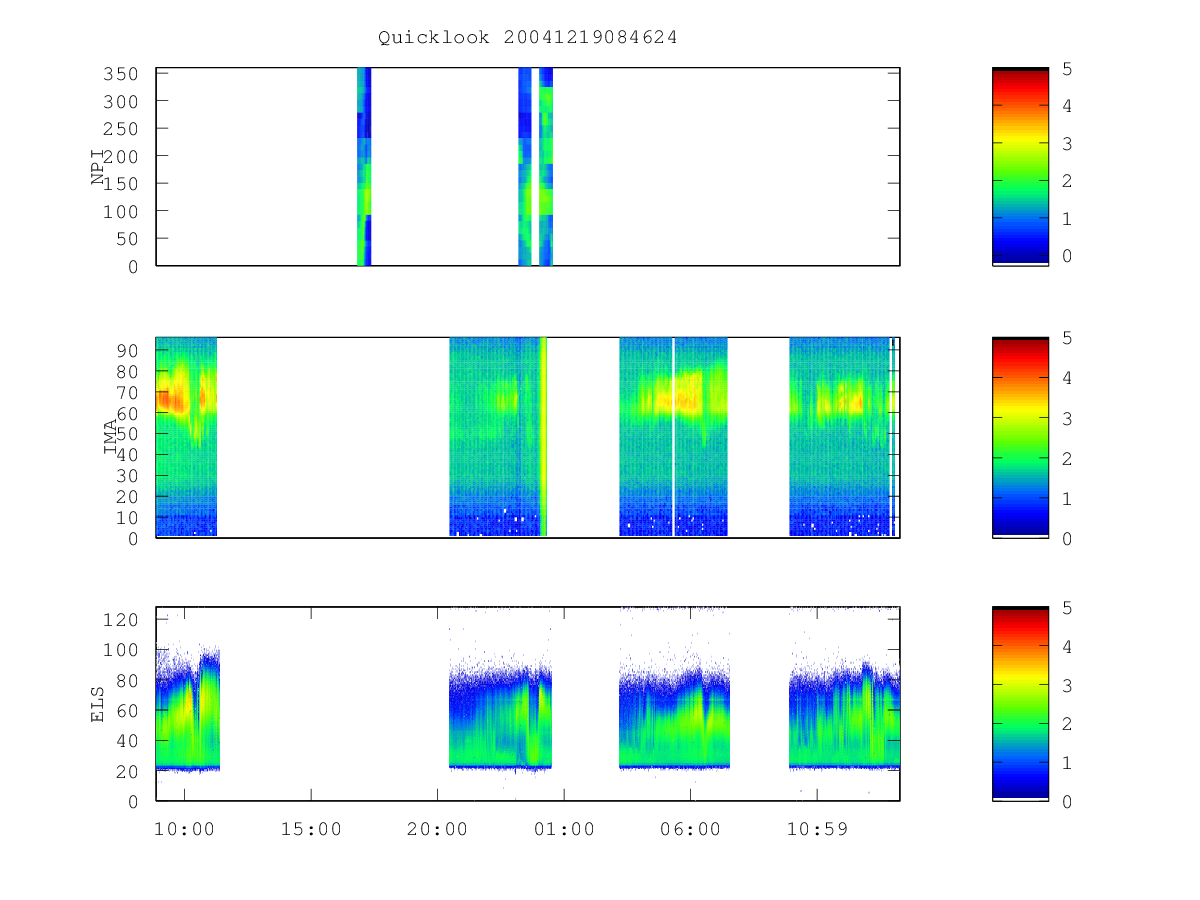Click the 5 label on NPI colorbar

click(1066, 68)
